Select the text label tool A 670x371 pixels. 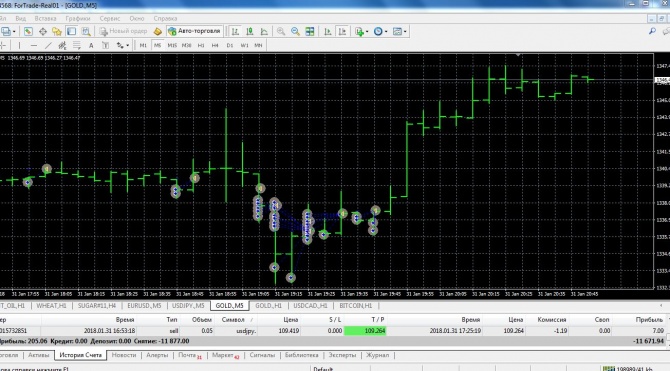(91, 45)
